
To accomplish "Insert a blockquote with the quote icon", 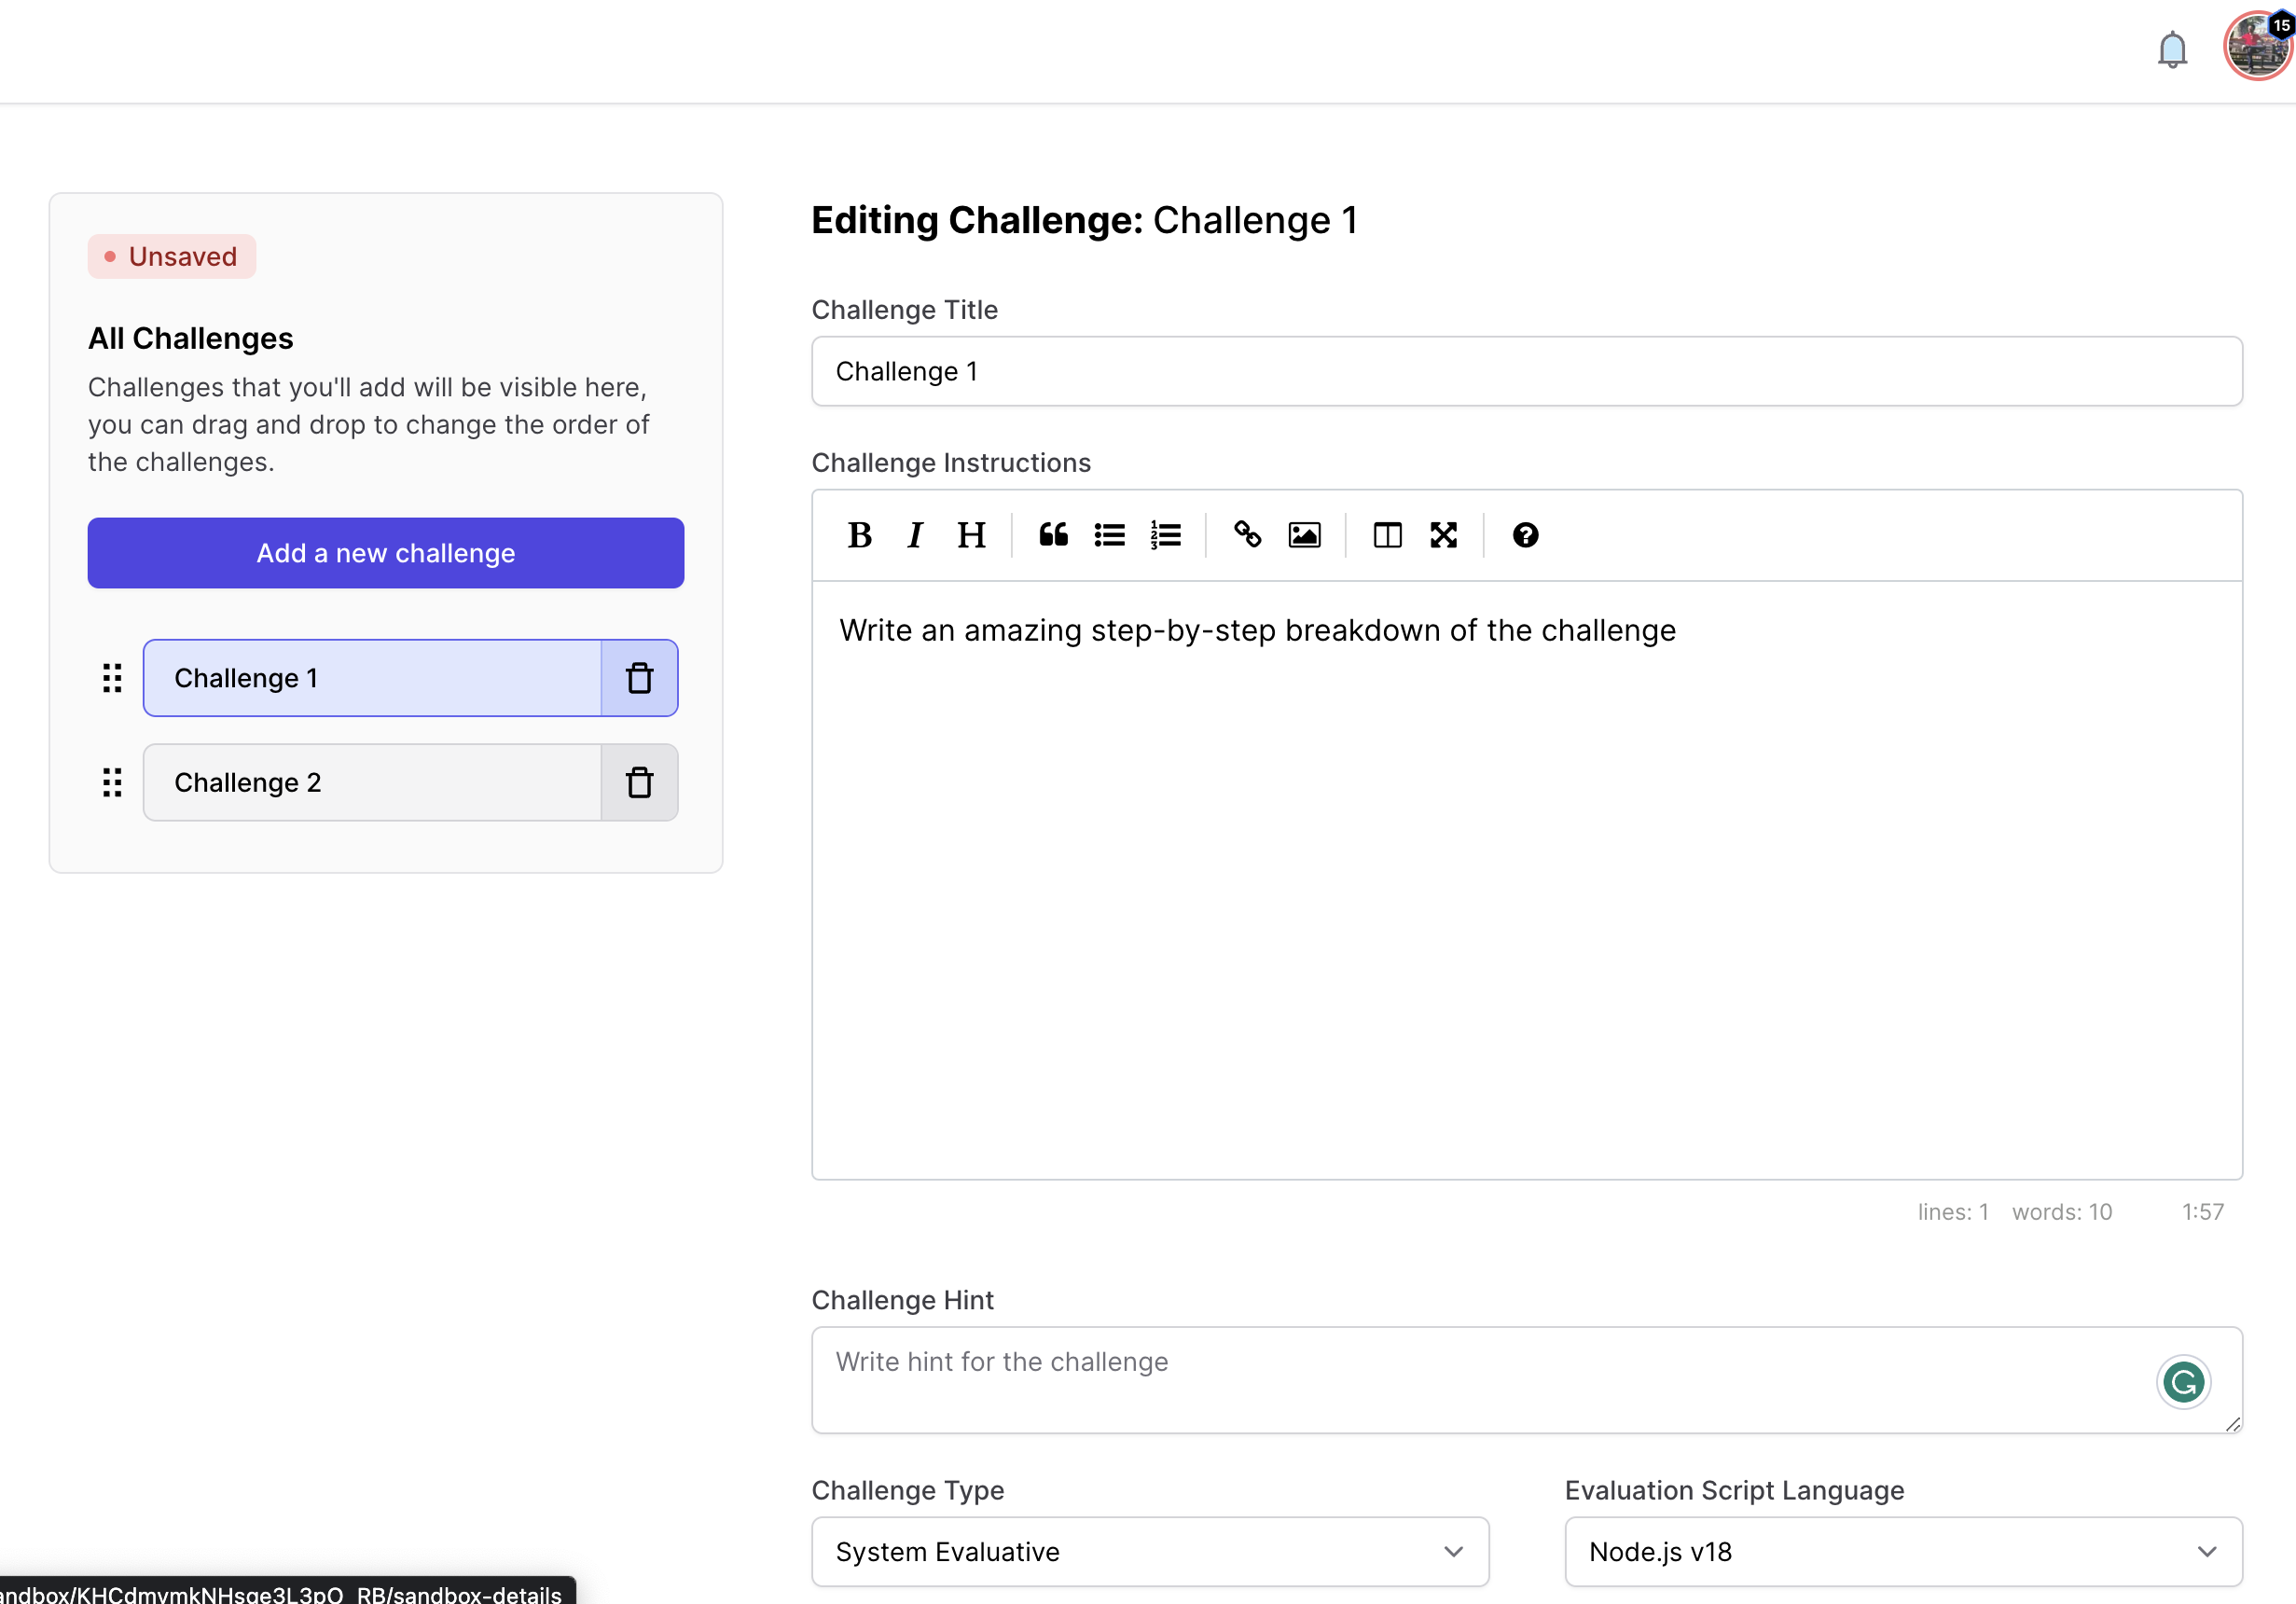I will 1053,535.
